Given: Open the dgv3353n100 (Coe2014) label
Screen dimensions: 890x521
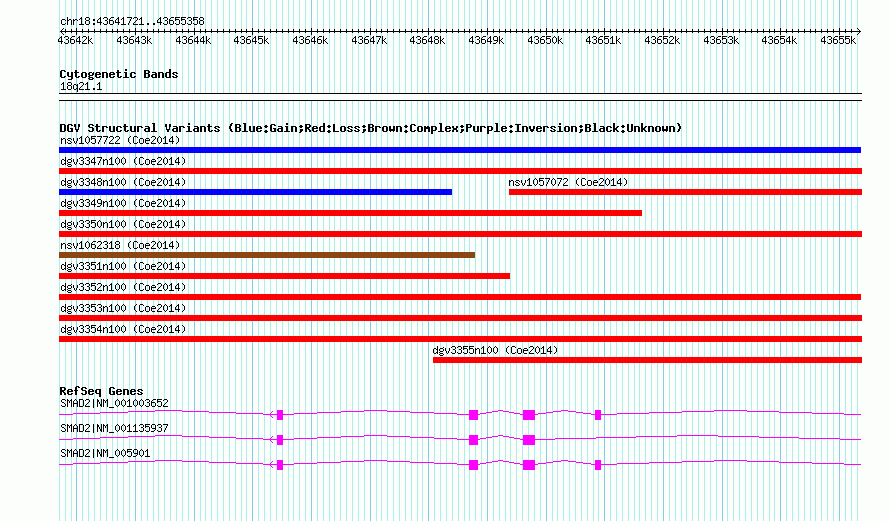Looking at the screenshot, I should pyautogui.click(x=123, y=308).
